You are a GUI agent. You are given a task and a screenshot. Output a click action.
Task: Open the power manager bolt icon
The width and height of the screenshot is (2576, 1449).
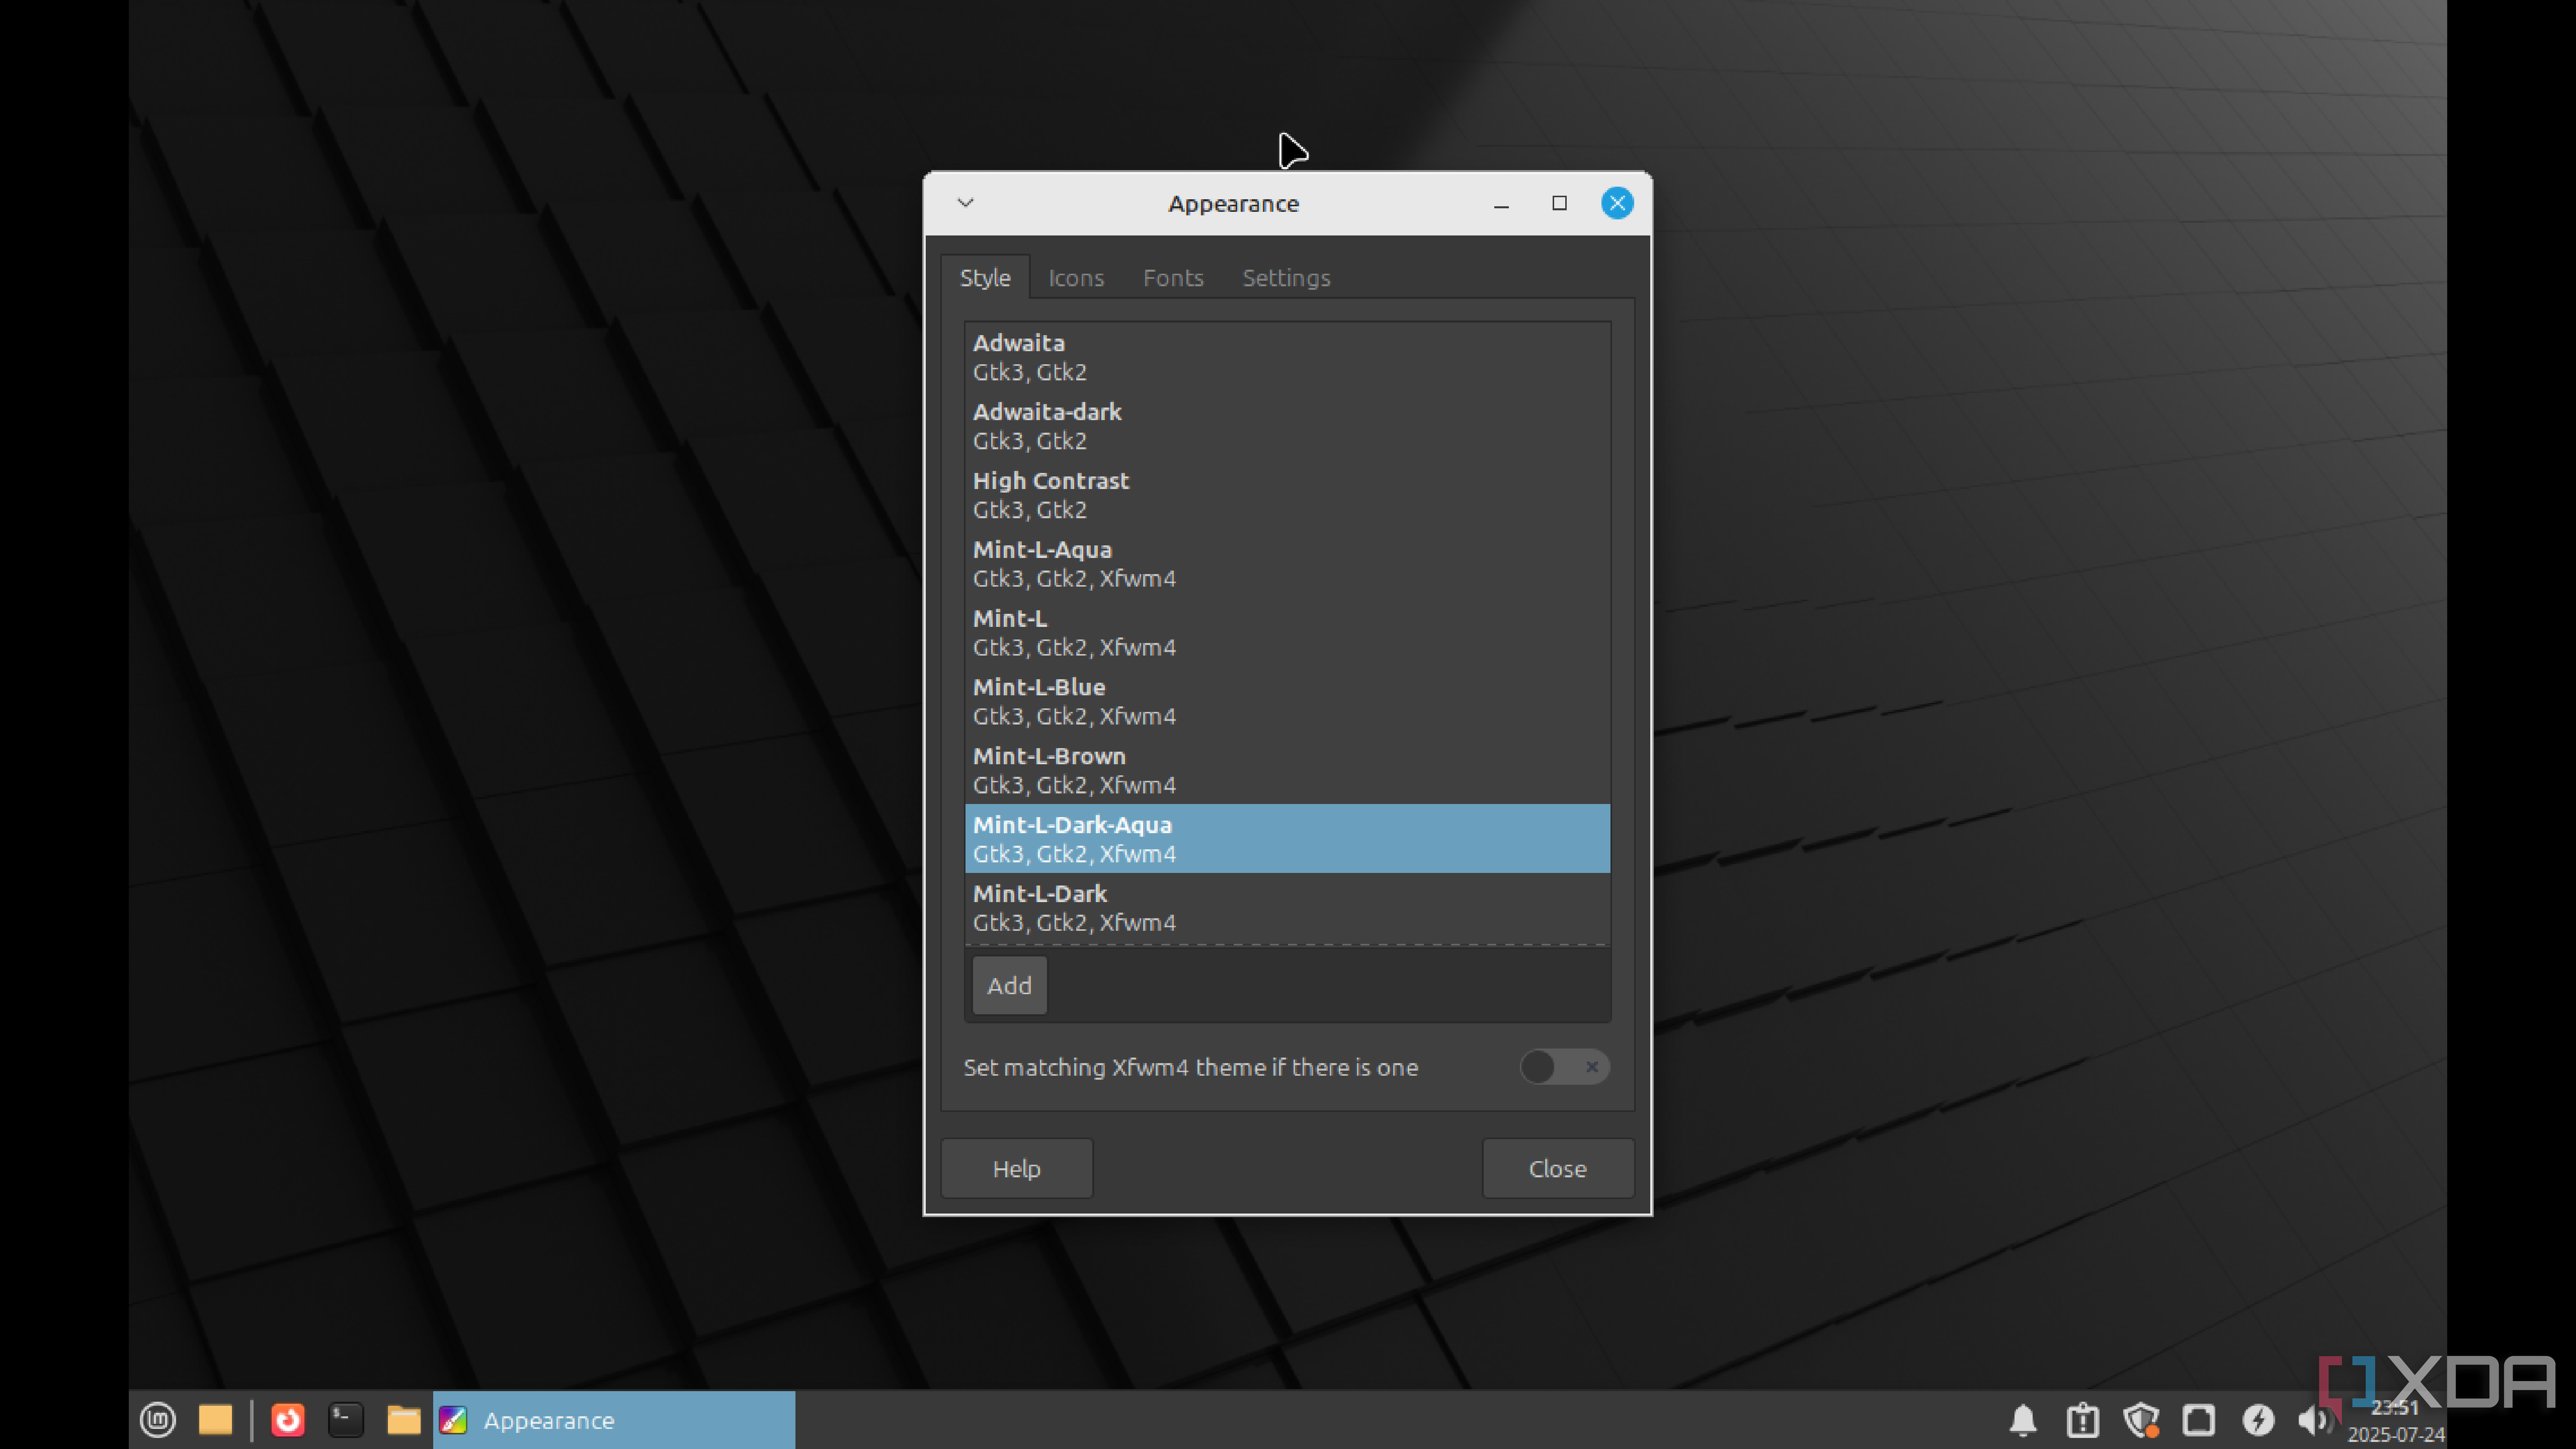2258,1420
